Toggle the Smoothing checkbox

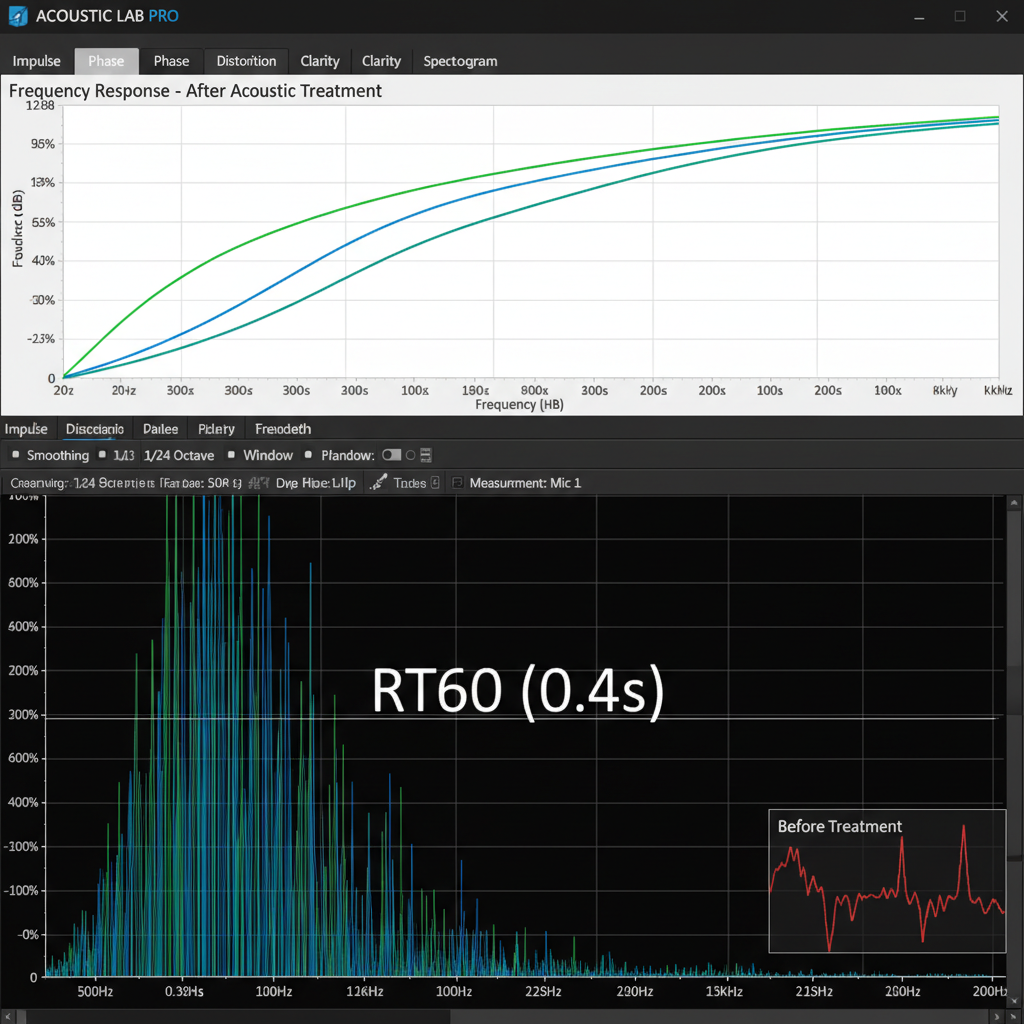click(x=16, y=455)
